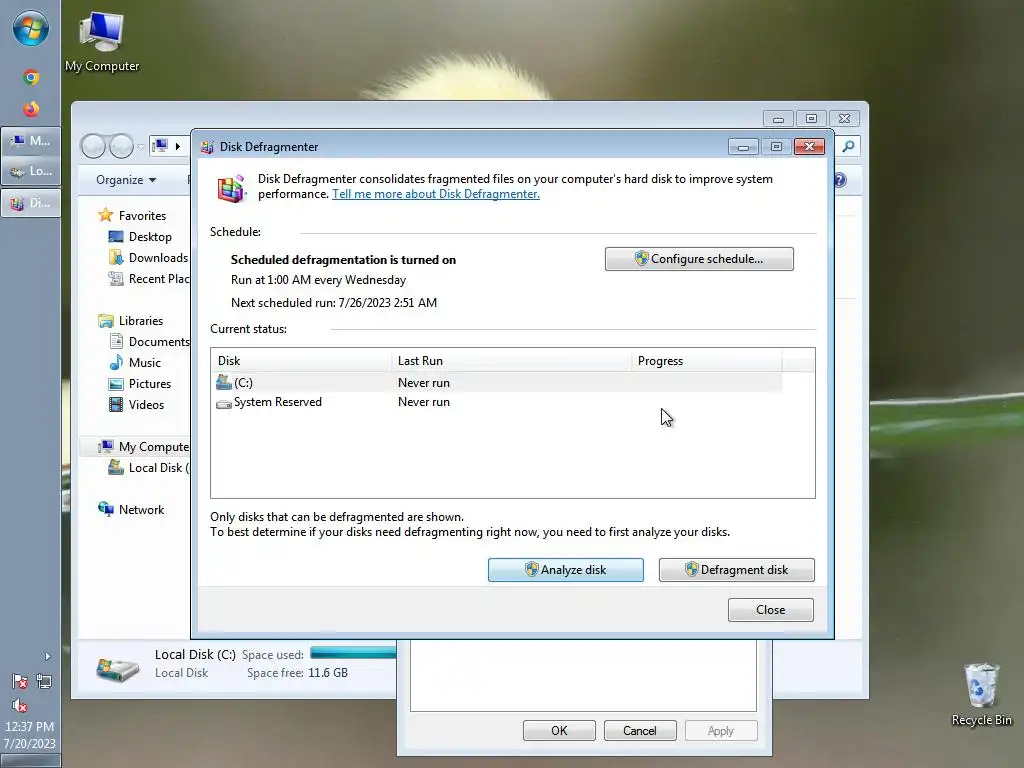The height and width of the screenshot is (768, 1024).
Task: Click the Local Disk drive icon in details pane
Action: [x=118, y=669]
